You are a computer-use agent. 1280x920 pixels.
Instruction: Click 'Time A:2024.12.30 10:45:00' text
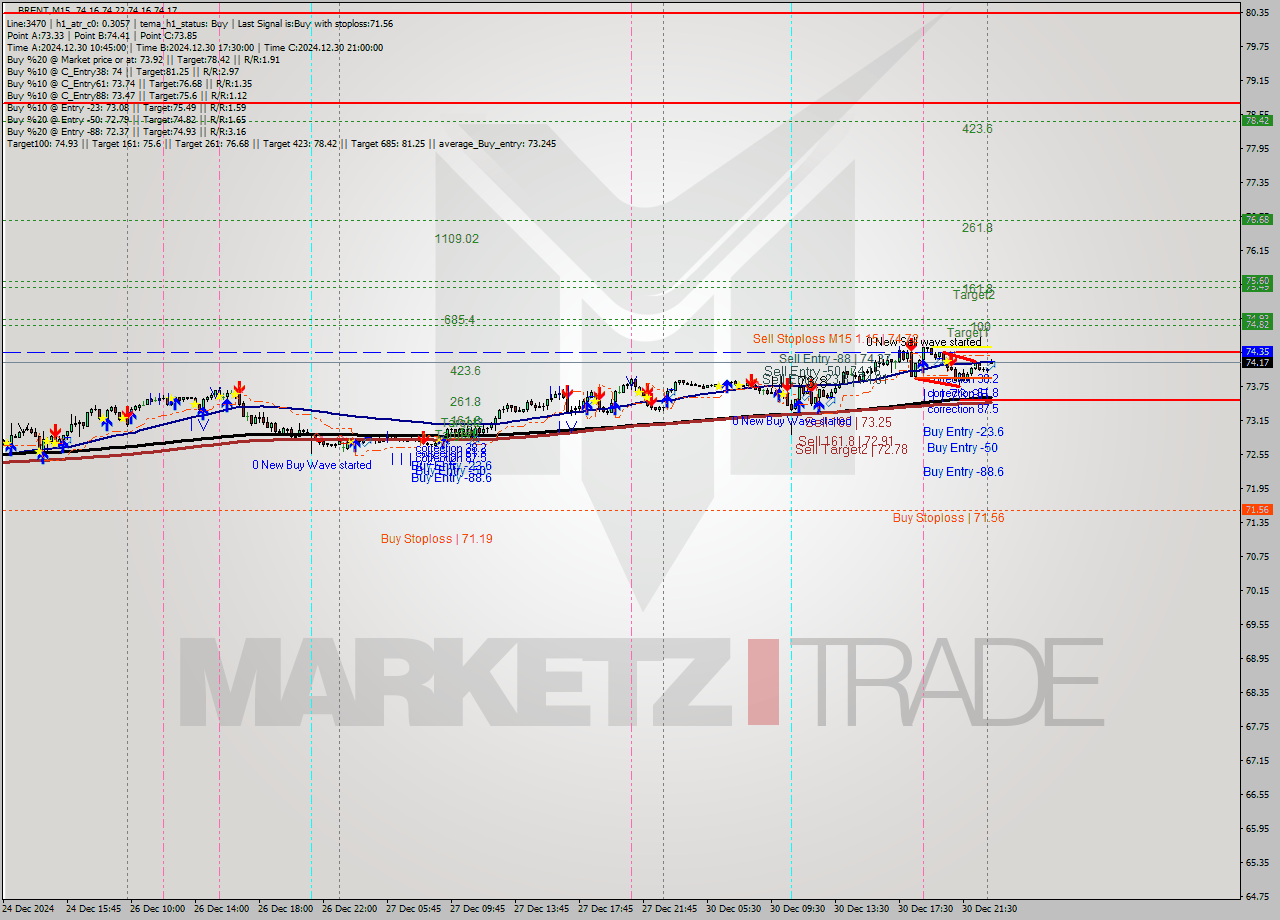point(66,47)
